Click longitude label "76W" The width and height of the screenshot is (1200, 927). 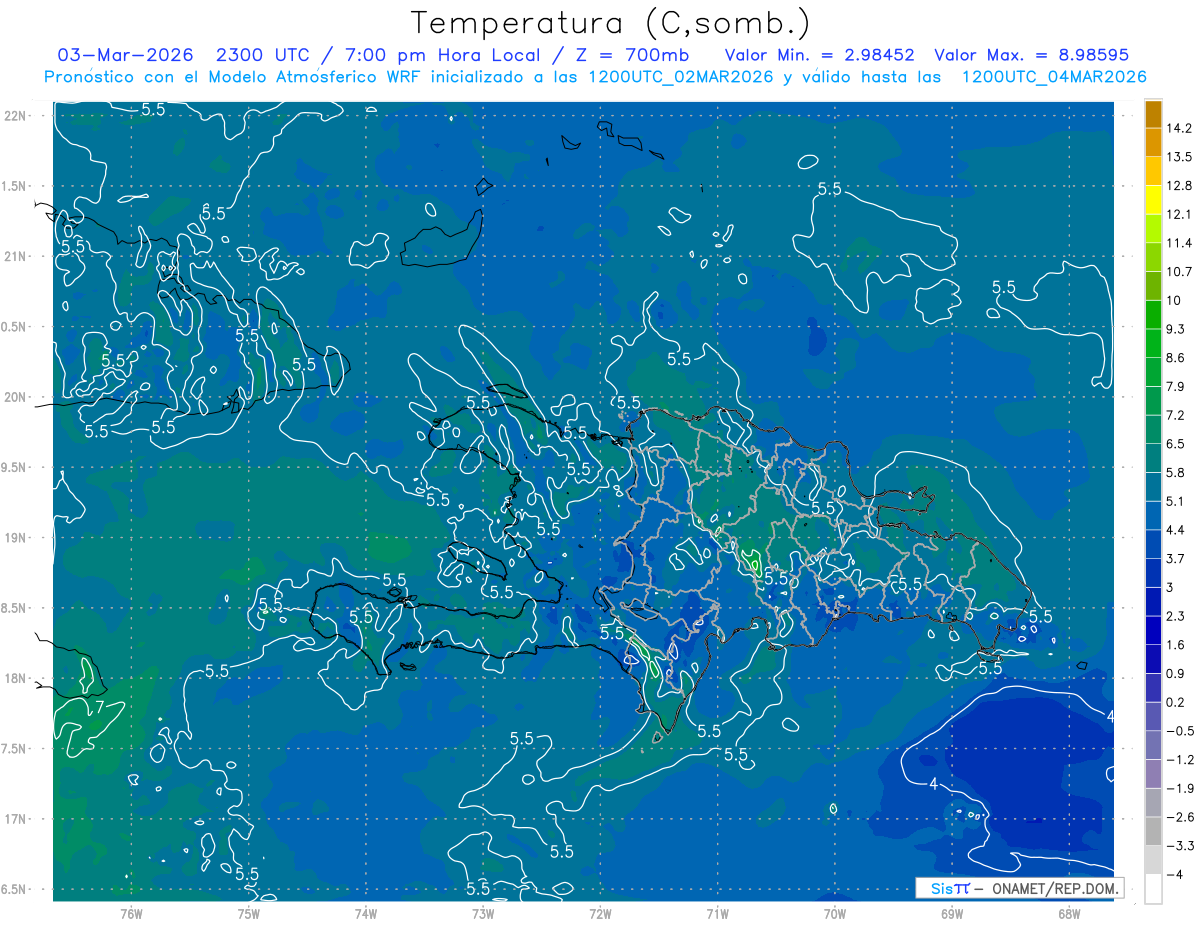click(131, 914)
